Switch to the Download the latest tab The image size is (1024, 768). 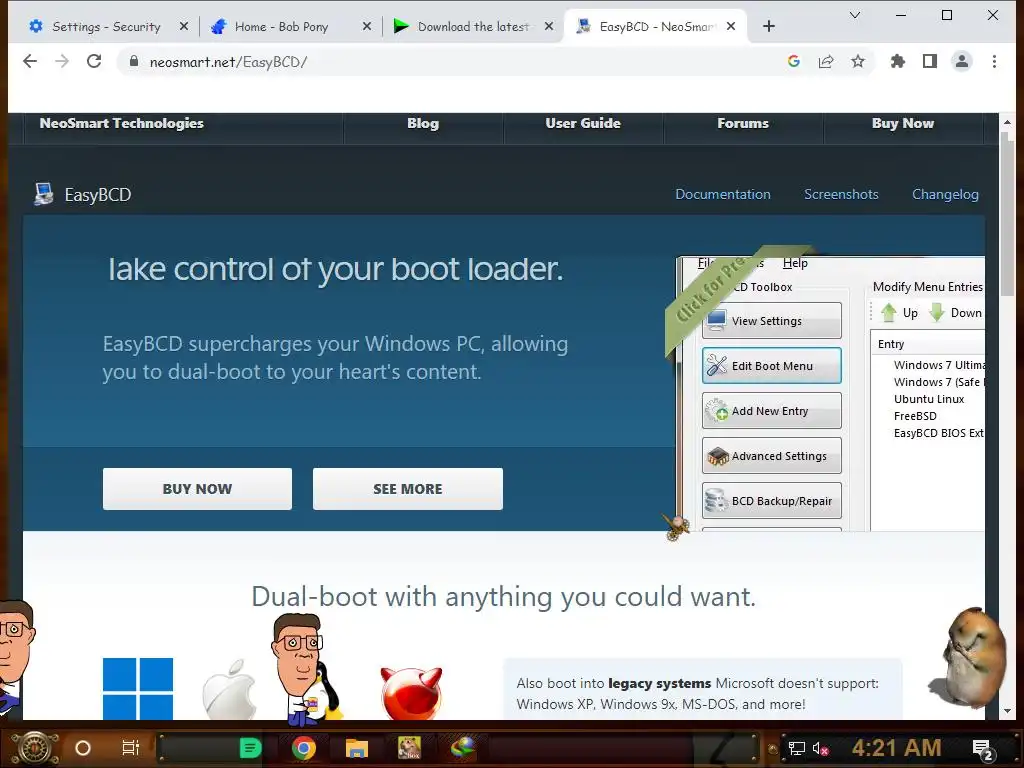(473, 27)
